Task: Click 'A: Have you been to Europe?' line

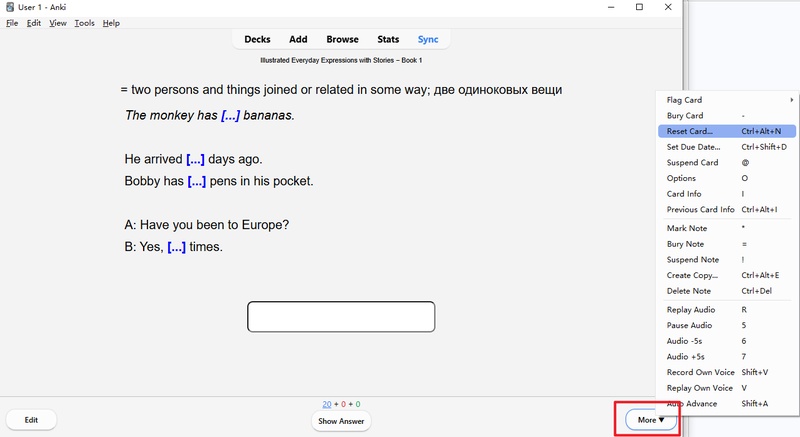Action: point(207,225)
